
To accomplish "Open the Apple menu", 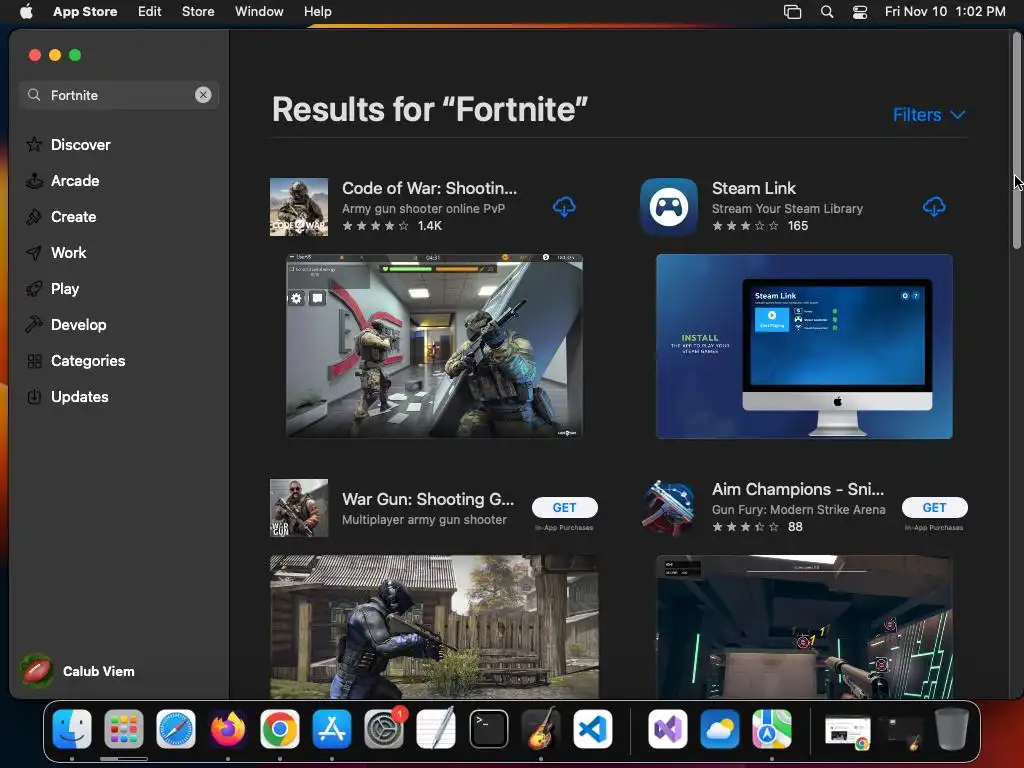I will pos(26,11).
